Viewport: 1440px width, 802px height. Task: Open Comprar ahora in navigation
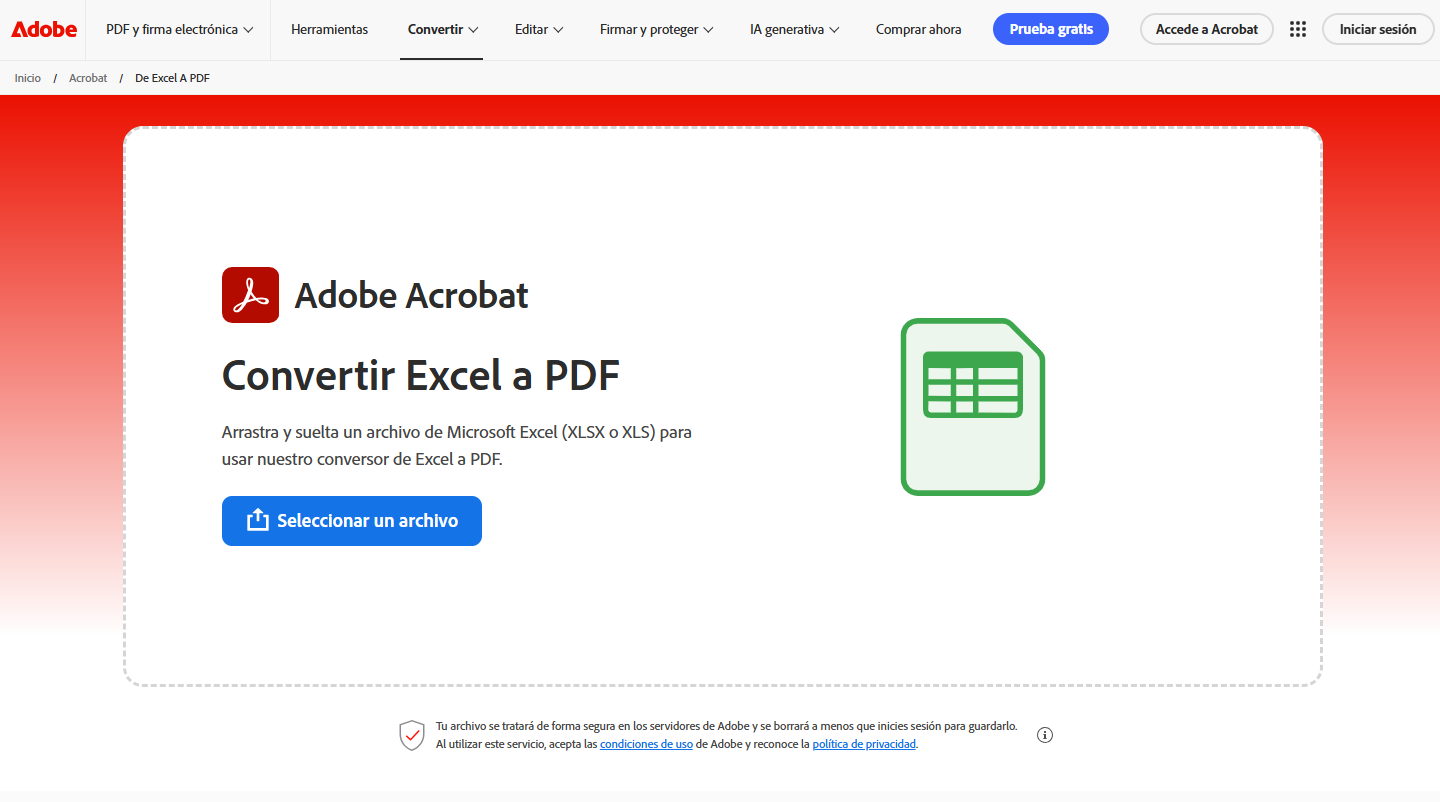tap(918, 29)
